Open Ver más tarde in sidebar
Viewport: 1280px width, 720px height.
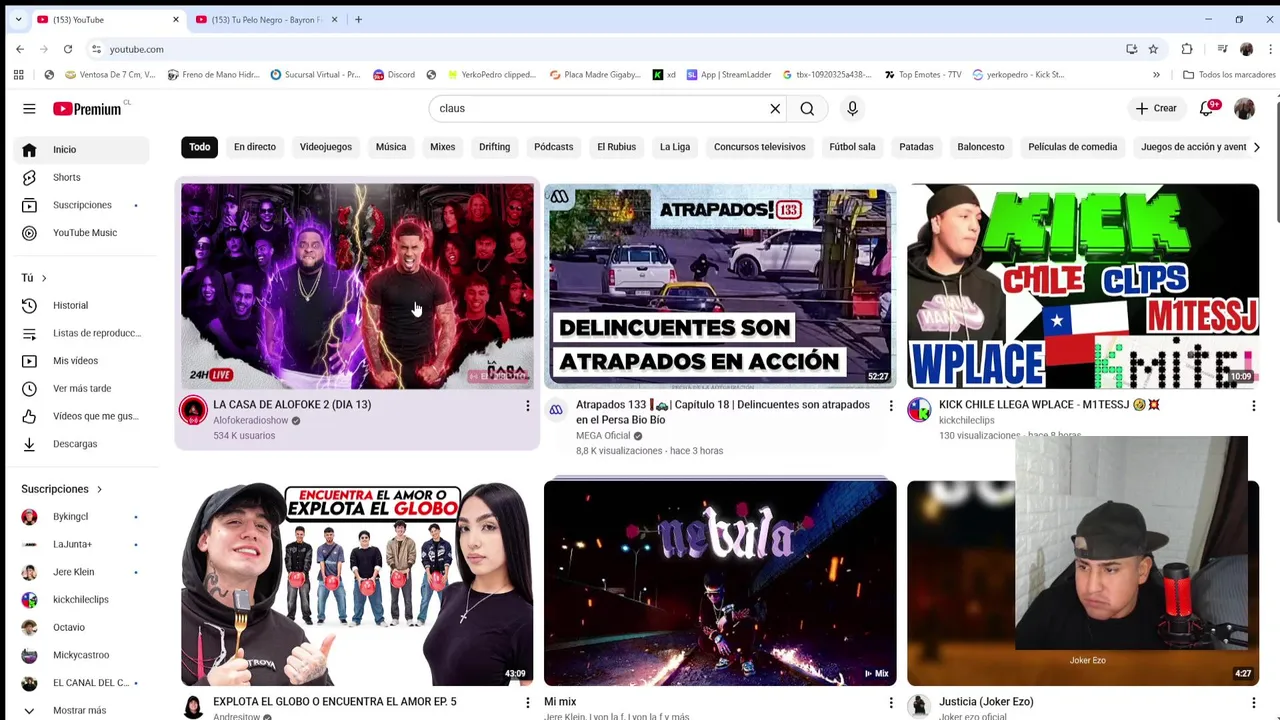click(x=82, y=388)
